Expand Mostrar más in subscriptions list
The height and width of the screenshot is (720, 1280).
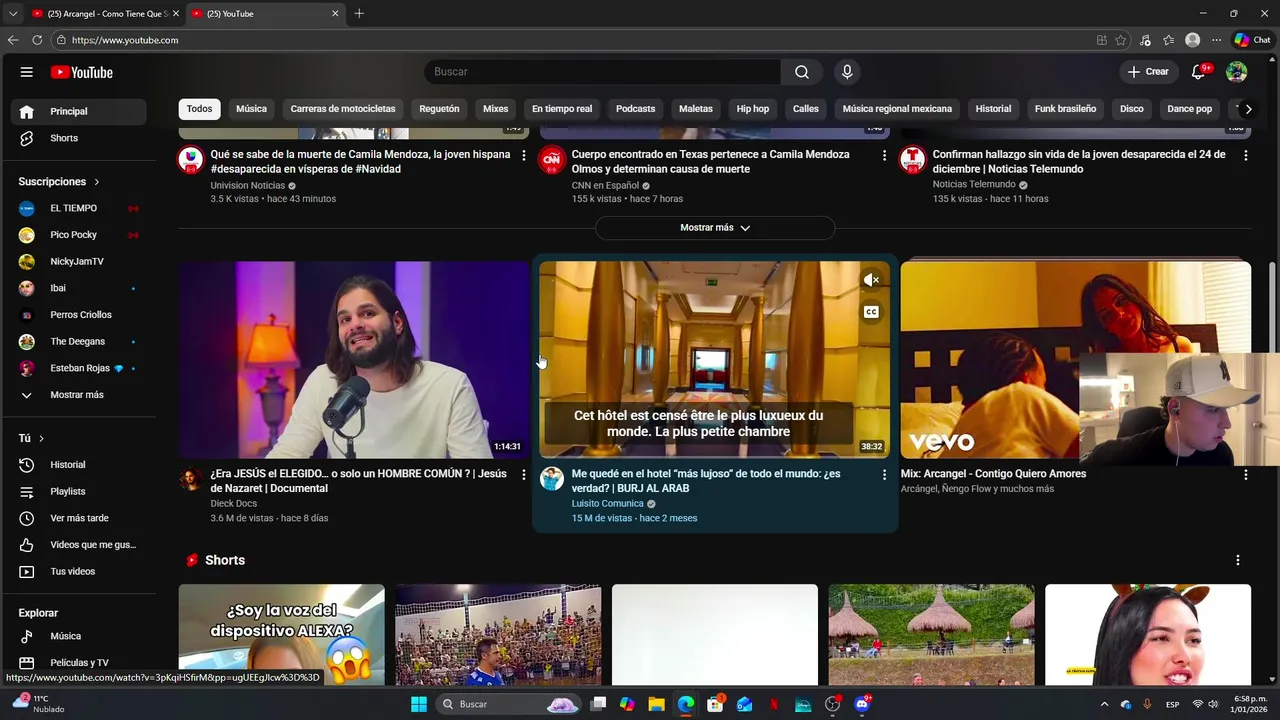78,395
